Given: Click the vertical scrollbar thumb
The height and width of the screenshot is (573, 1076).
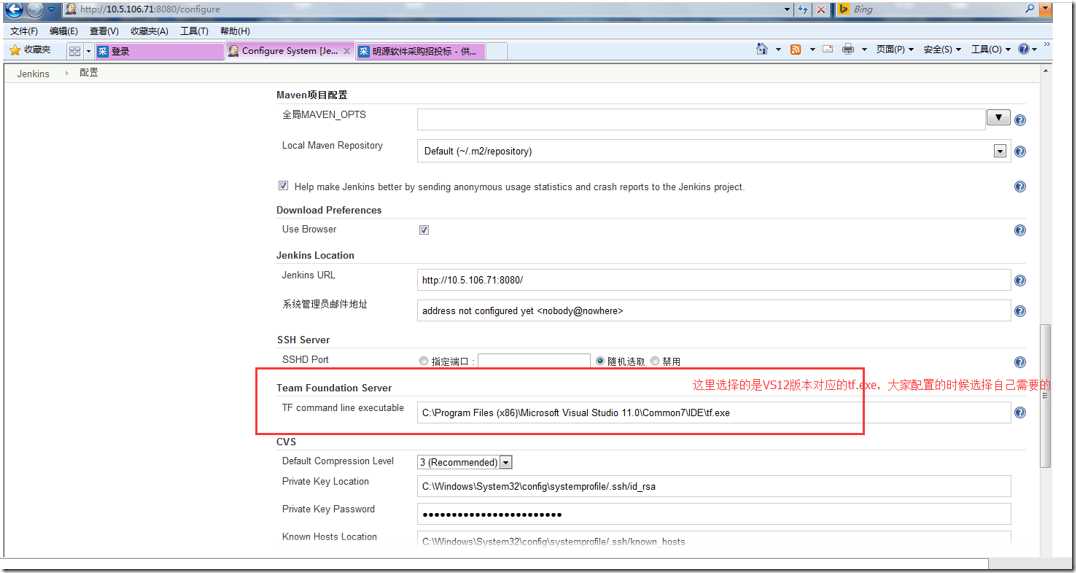Looking at the screenshot, I should [x=1046, y=395].
